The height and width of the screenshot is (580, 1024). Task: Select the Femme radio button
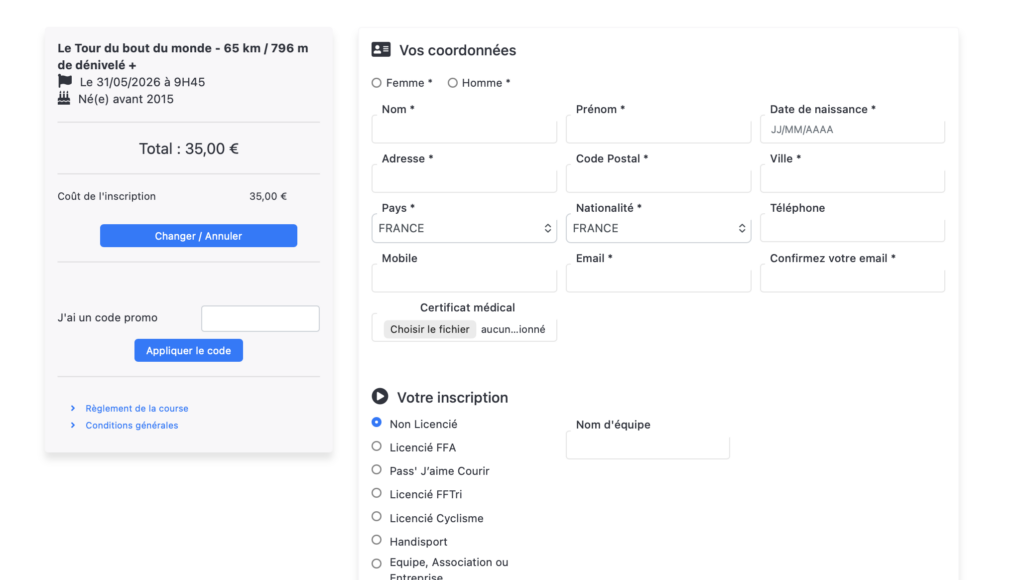(377, 83)
